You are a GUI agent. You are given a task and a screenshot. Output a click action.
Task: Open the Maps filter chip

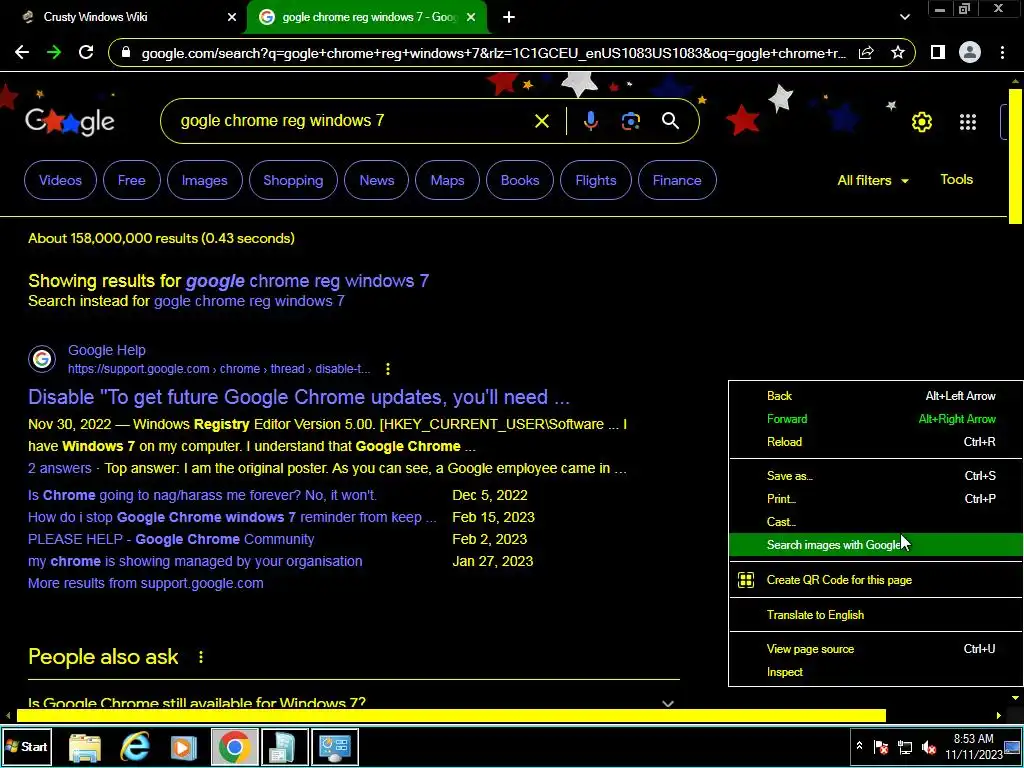tap(447, 180)
